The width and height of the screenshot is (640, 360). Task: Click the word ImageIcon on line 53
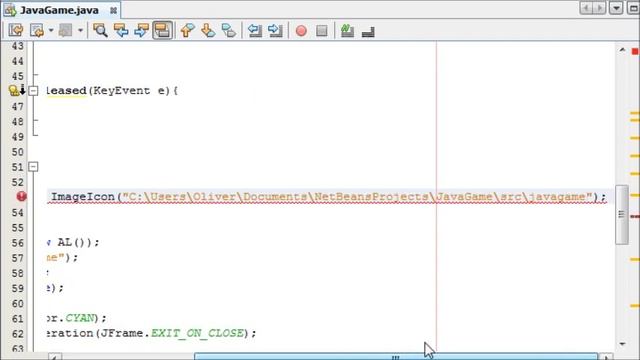(83, 197)
